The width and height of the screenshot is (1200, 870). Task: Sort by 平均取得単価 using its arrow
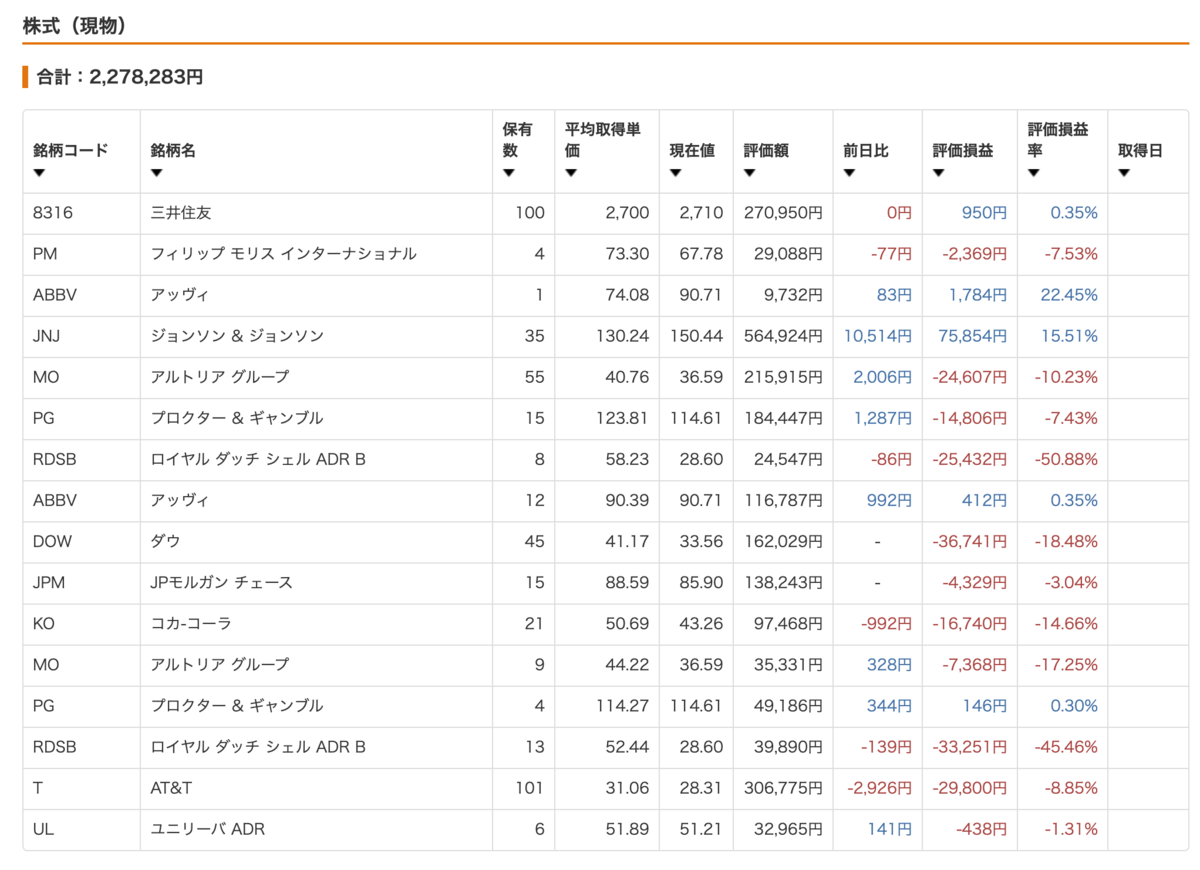(571, 173)
